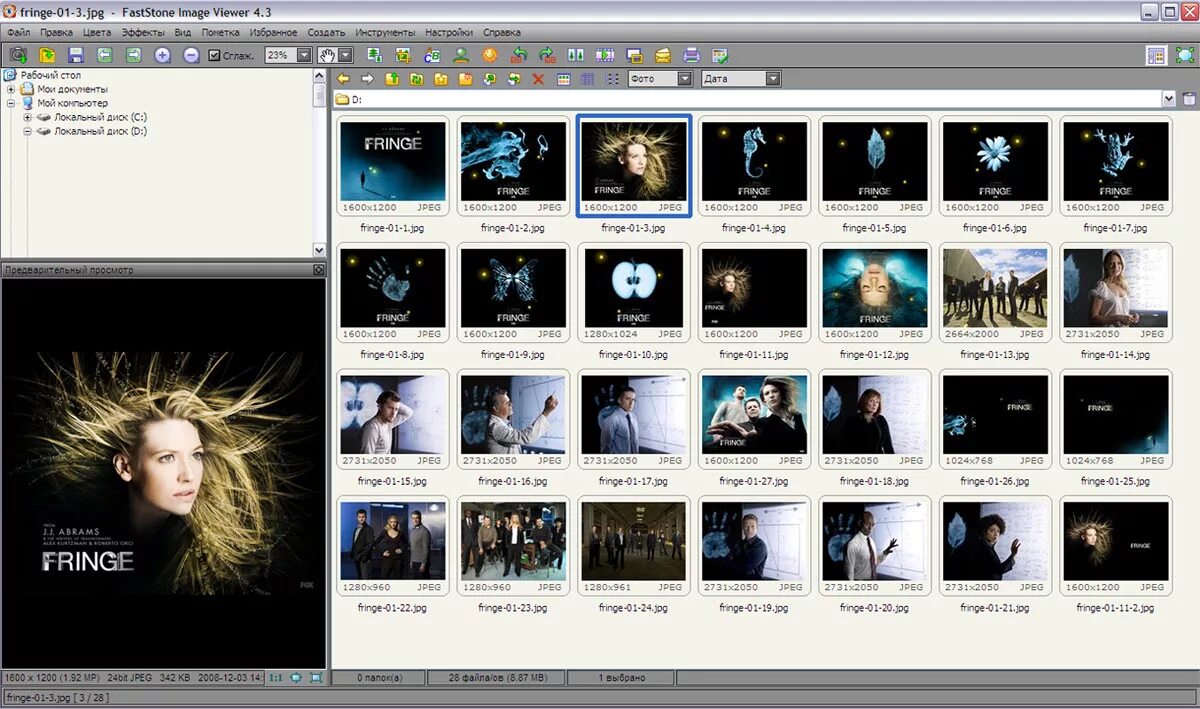Open the draw board text tool
The width and height of the screenshot is (1200, 709).
click(432, 55)
